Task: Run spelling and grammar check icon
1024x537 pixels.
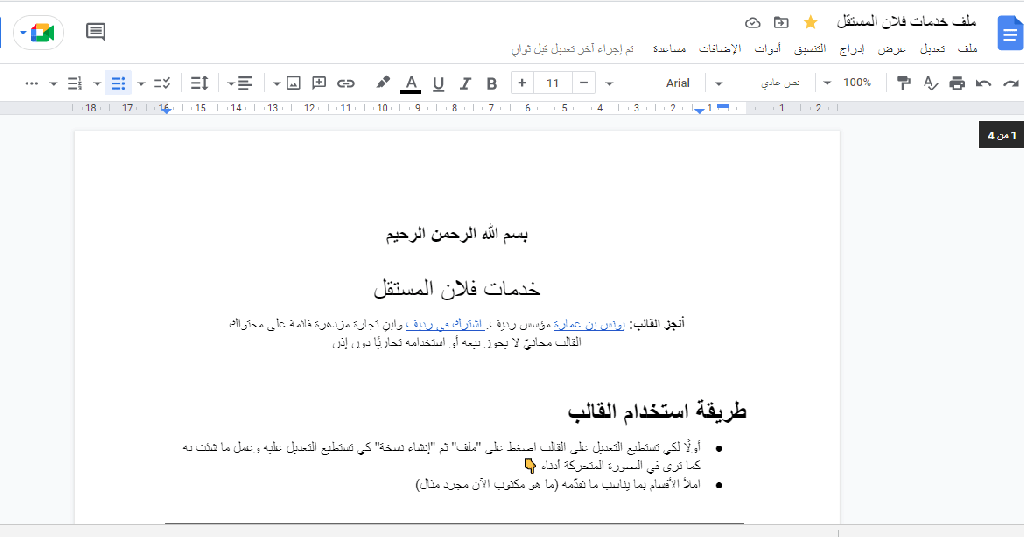Action: 931,83
